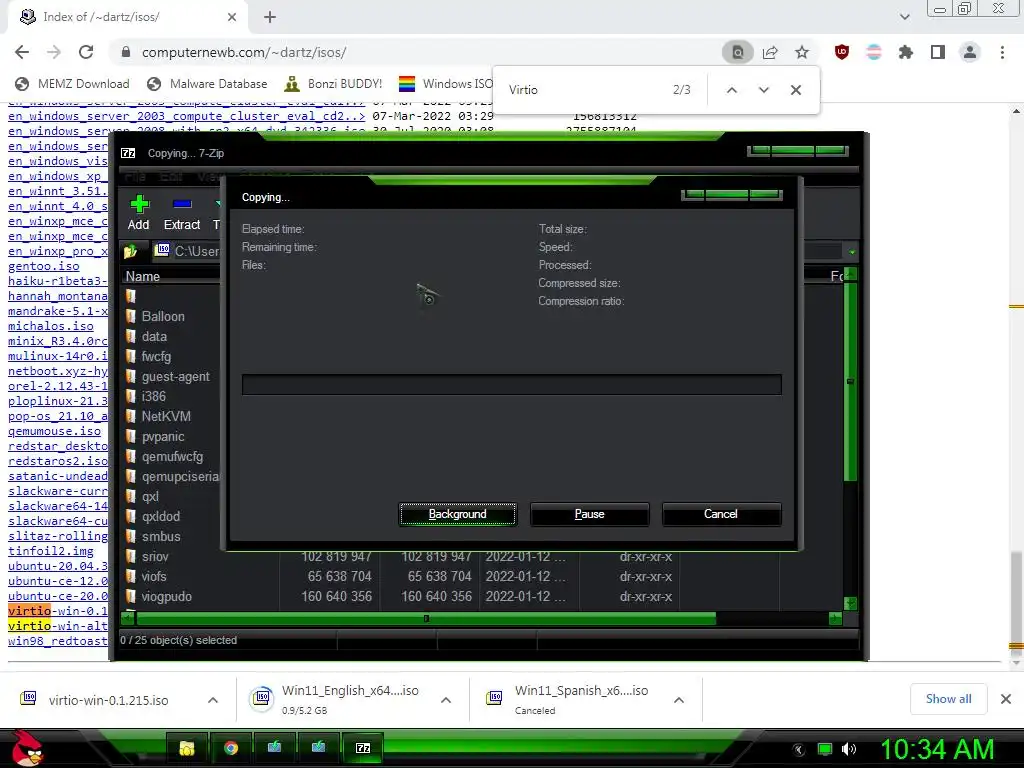Click the up-folder icon in 7-Zip address bar
Viewport: 1024px width, 768px height.
131,251
